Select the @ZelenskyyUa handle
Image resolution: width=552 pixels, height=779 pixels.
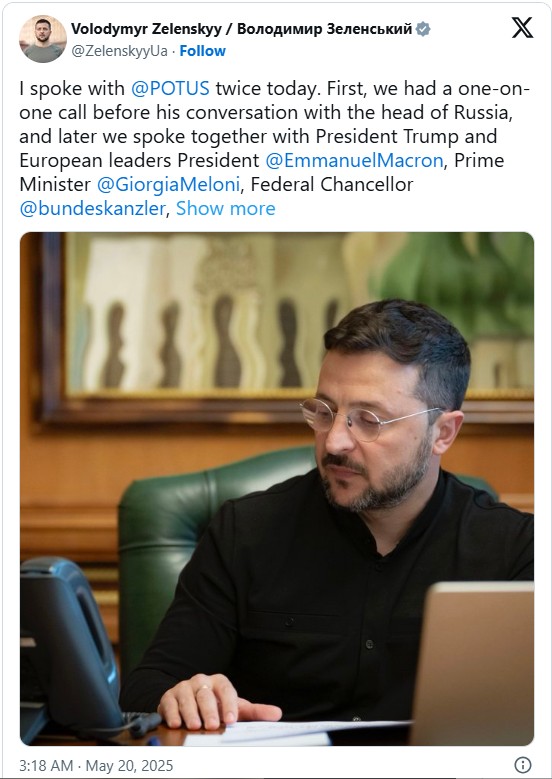[x=119, y=51]
